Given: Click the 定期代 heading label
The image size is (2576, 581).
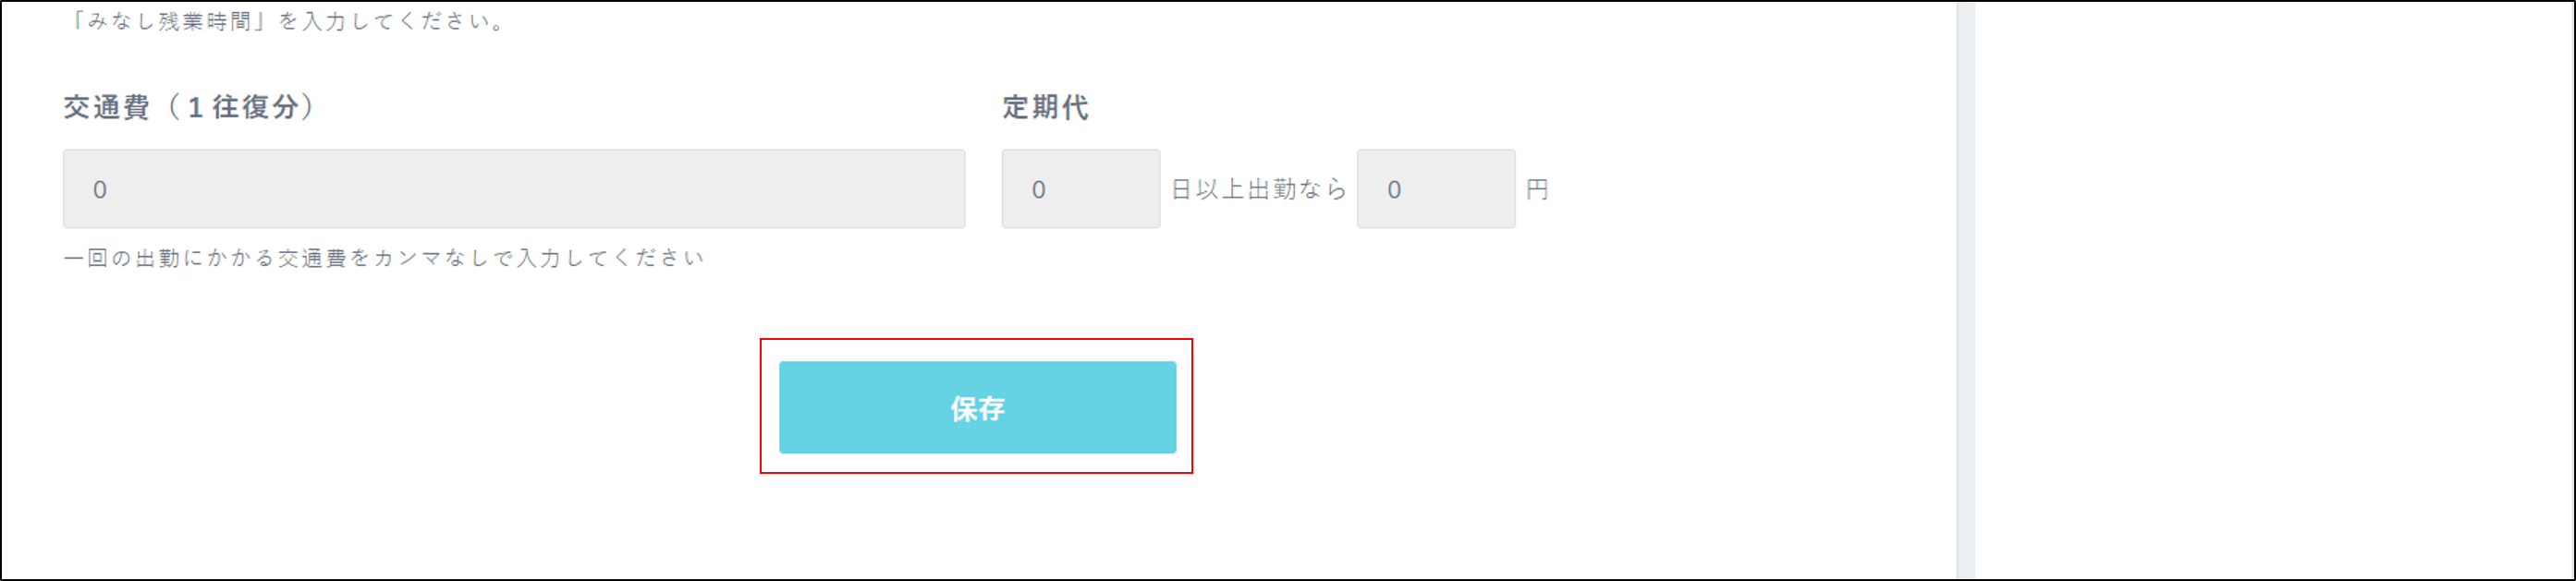Looking at the screenshot, I should tap(1045, 107).
